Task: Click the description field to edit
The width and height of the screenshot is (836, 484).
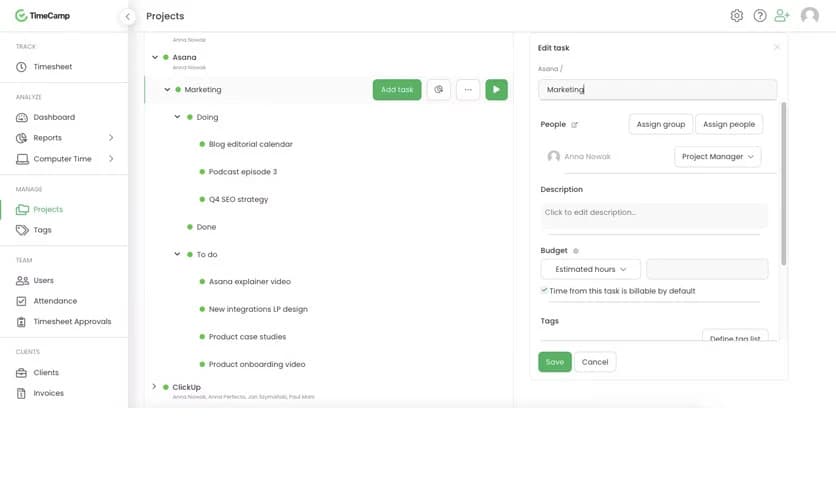Action: tap(654, 215)
